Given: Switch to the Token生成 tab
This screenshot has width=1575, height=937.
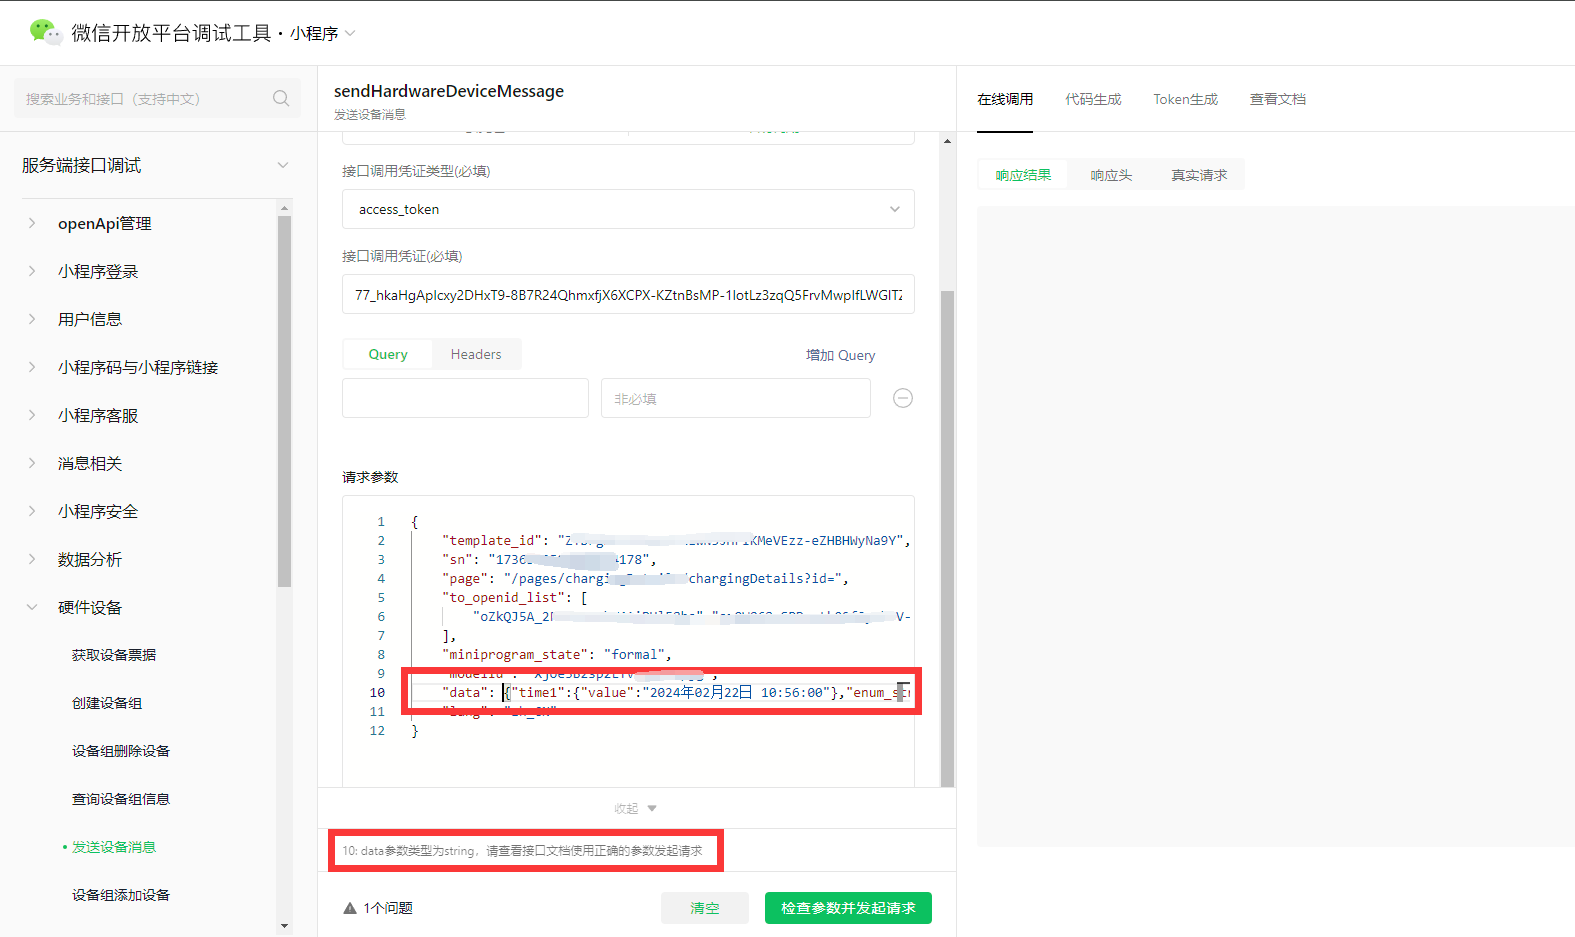Looking at the screenshot, I should coord(1185,99).
